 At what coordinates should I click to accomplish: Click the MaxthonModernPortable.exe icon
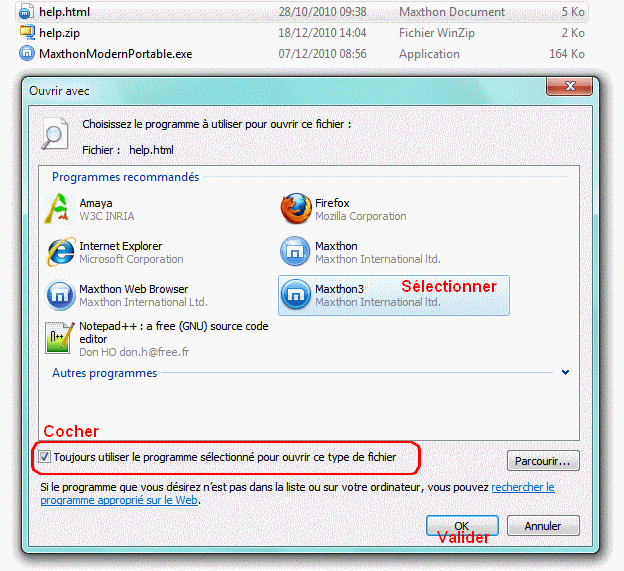pos(27,53)
